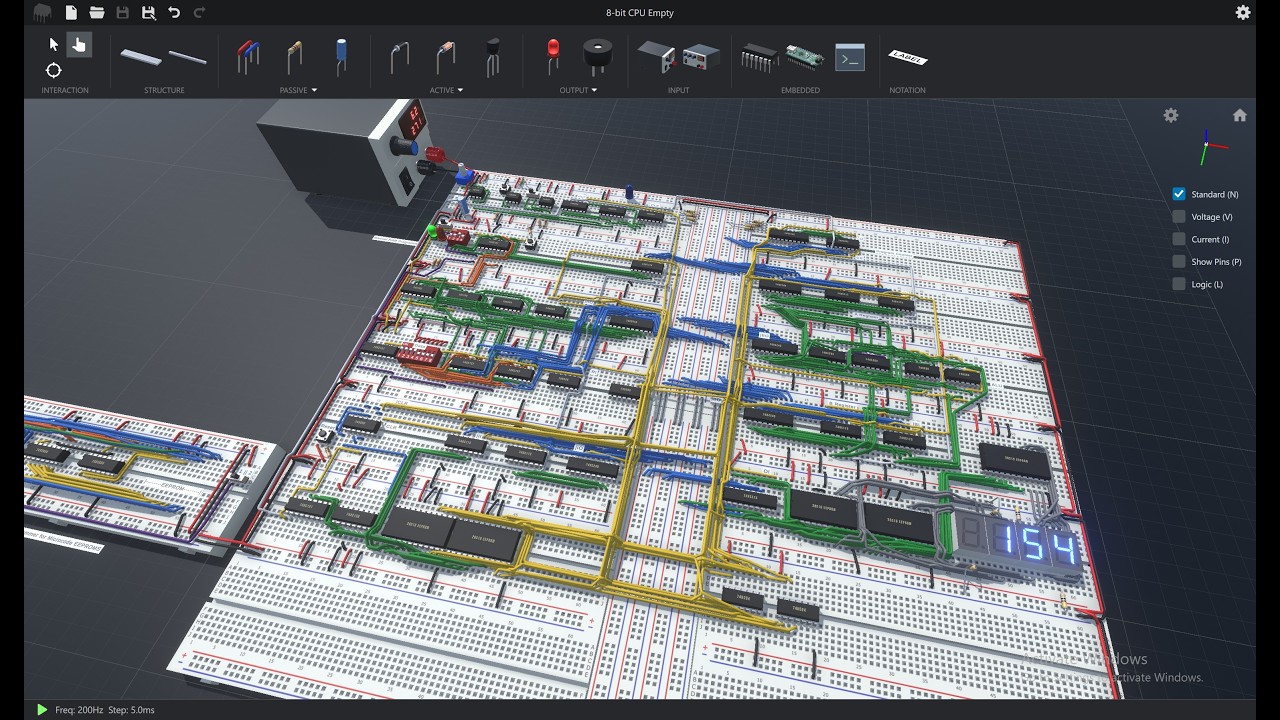Click the reset camera home icon

click(1239, 116)
